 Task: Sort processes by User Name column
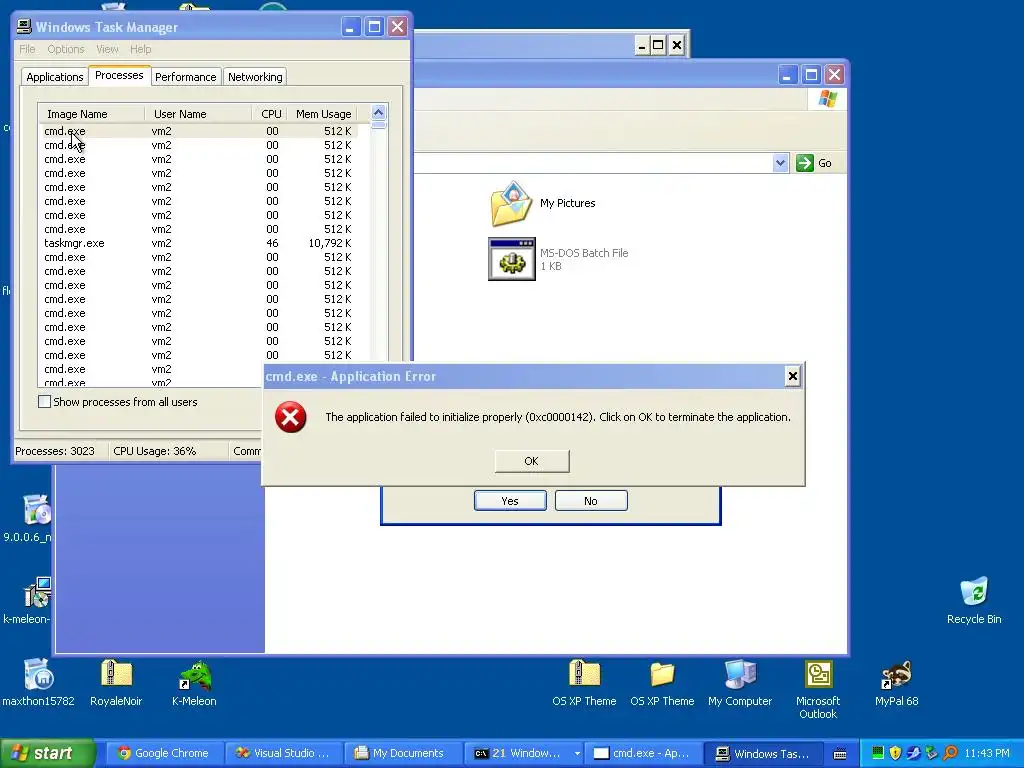point(199,114)
